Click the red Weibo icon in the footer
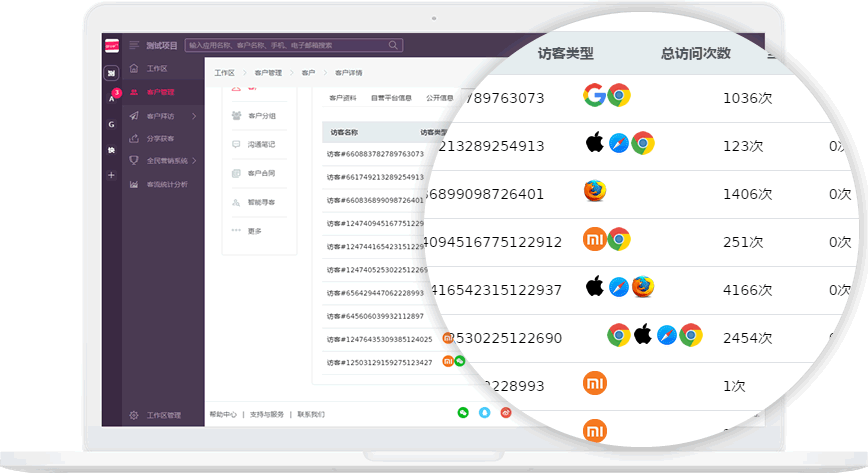Viewport: 868px width, 473px height. point(506,412)
